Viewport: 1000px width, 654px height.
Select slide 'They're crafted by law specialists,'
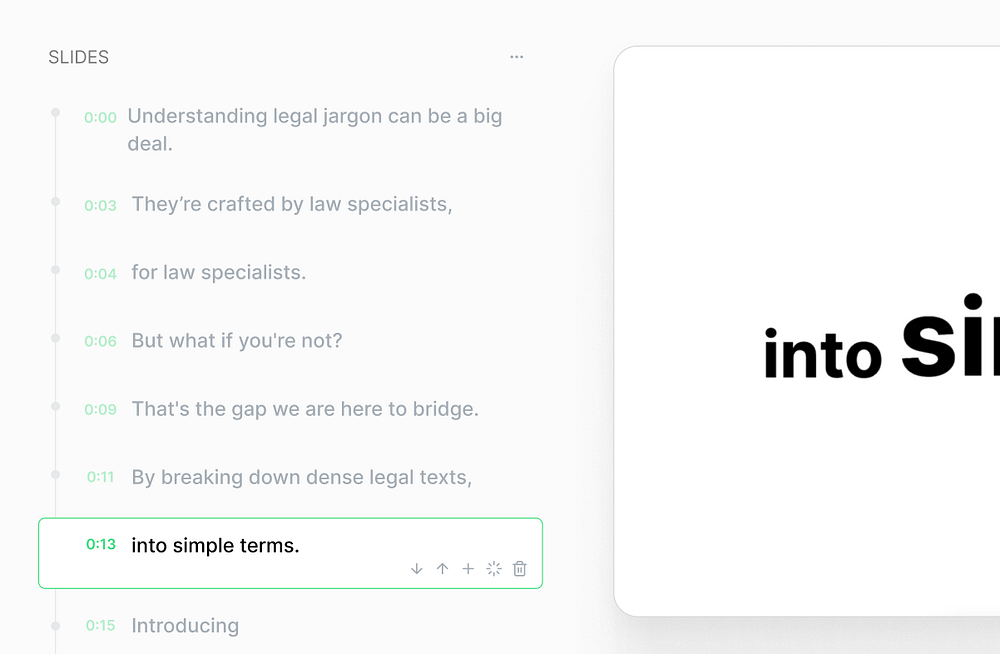291,204
